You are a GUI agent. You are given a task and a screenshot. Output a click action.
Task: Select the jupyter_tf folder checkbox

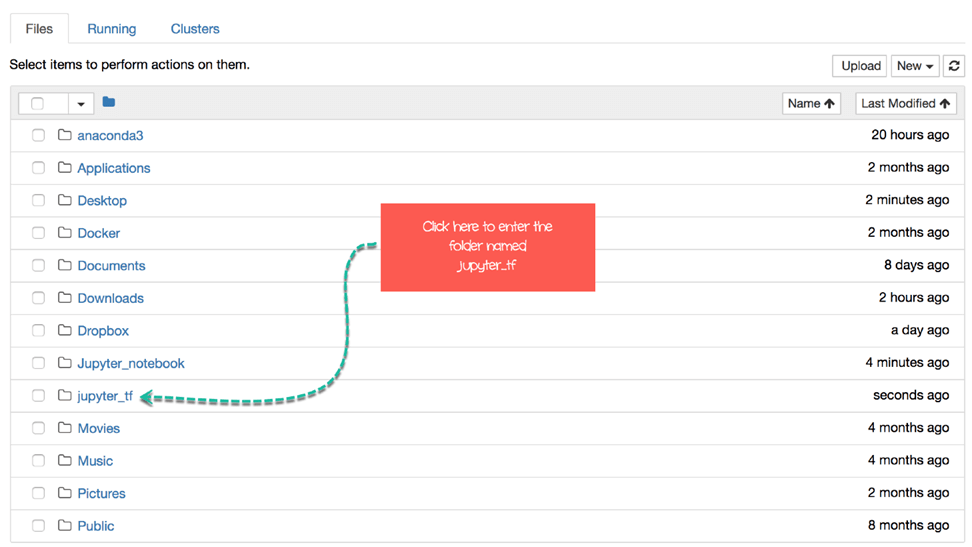pos(38,396)
